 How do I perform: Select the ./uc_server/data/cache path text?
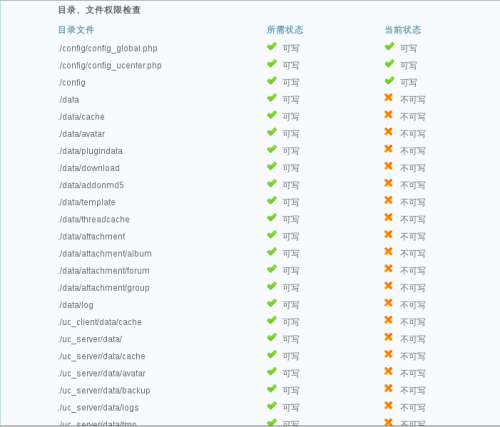[x=102, y=357]
